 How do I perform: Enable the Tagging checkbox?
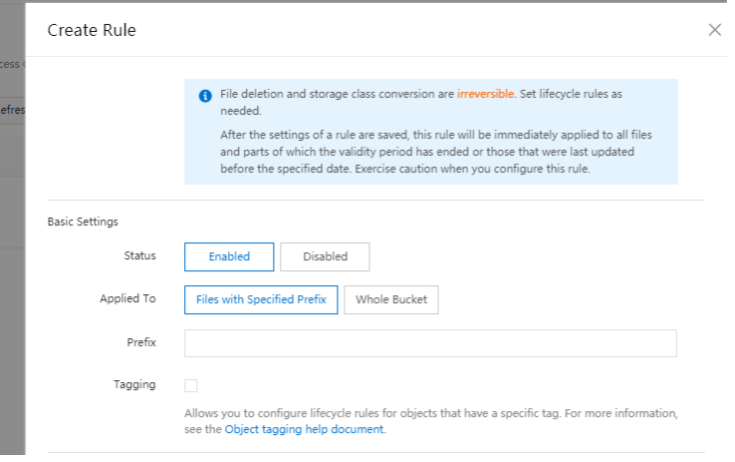[191, 386]
